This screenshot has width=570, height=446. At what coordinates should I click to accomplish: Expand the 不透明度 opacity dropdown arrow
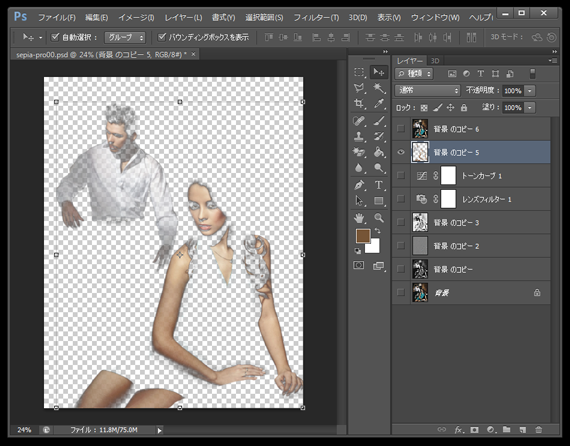point(530,91)
